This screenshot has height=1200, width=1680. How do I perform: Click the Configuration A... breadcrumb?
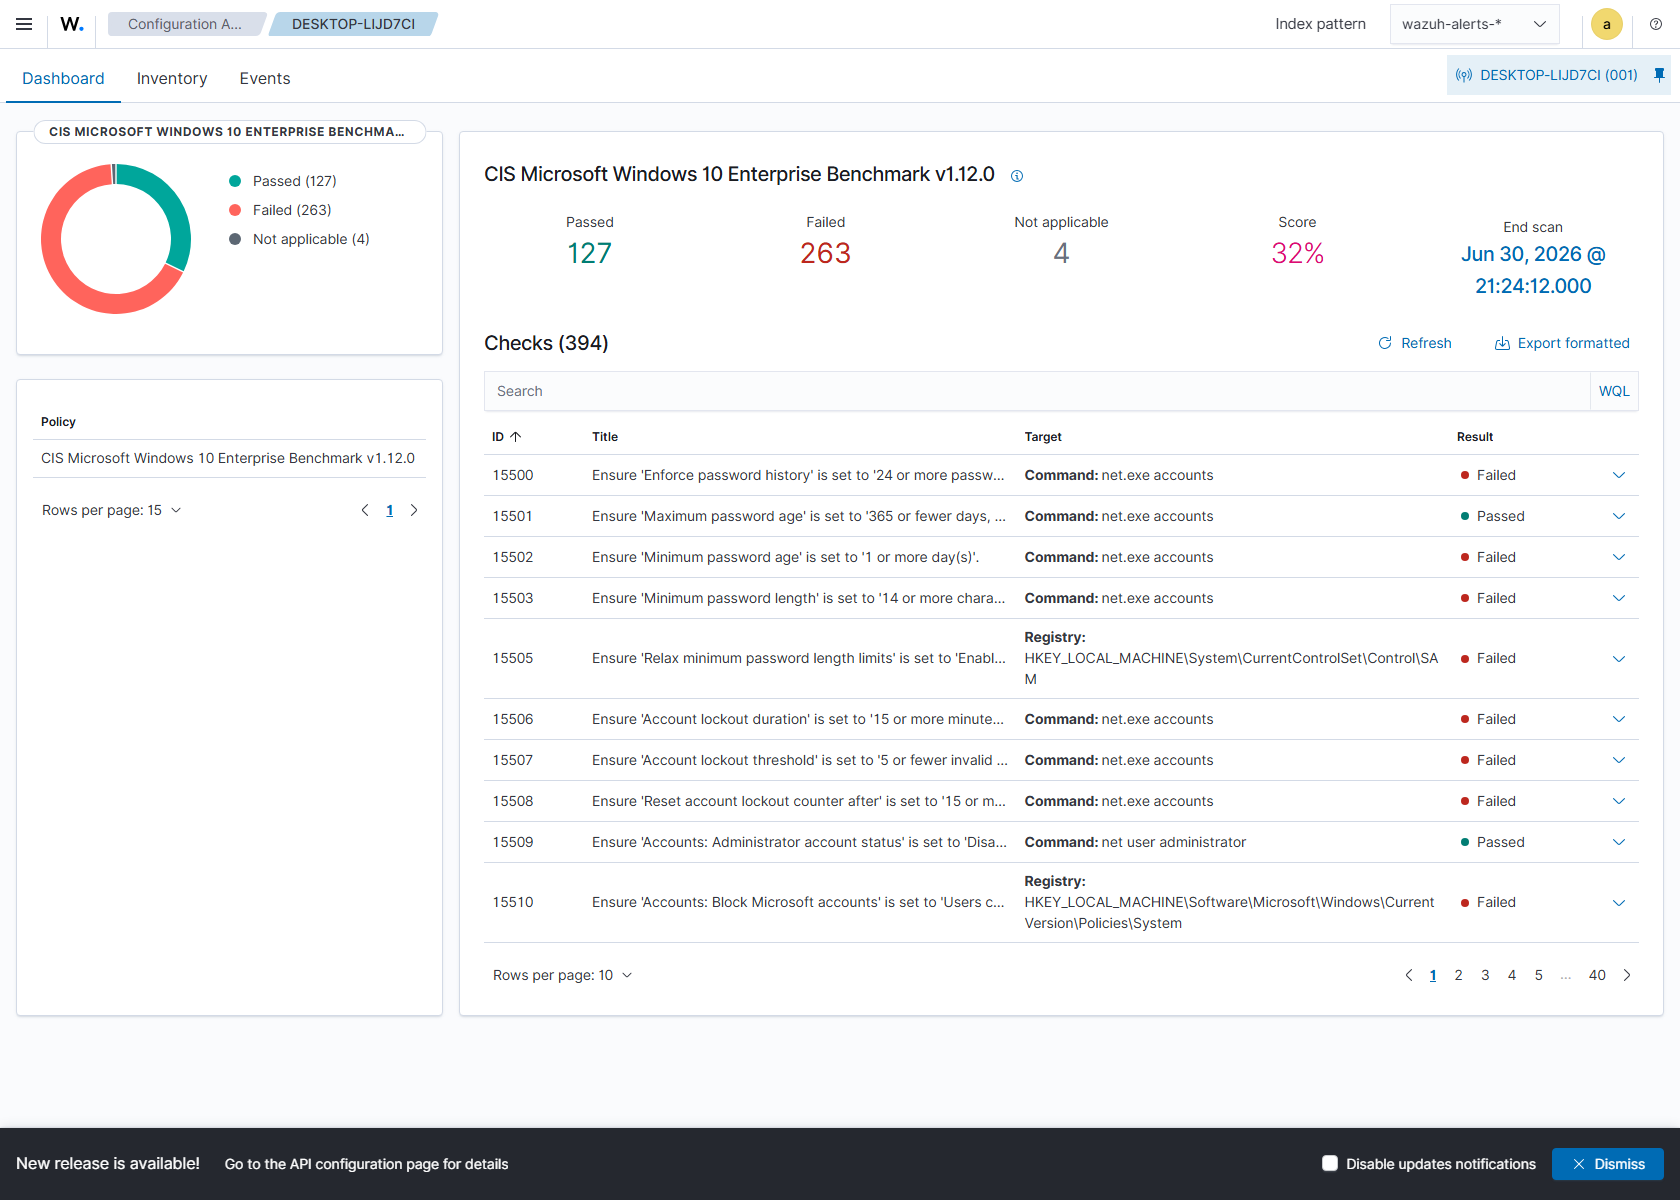tap(185, 24)
